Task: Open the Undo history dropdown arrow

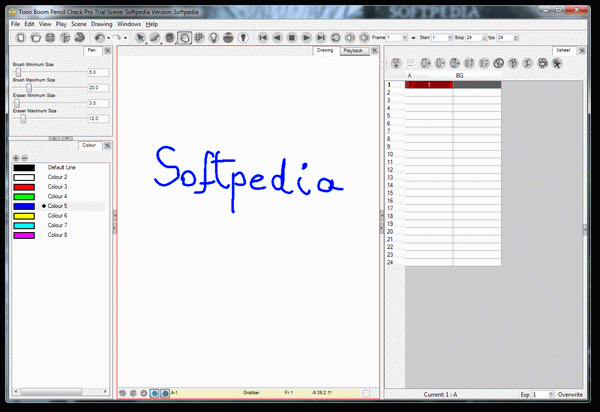Action: tap(109, 38)
